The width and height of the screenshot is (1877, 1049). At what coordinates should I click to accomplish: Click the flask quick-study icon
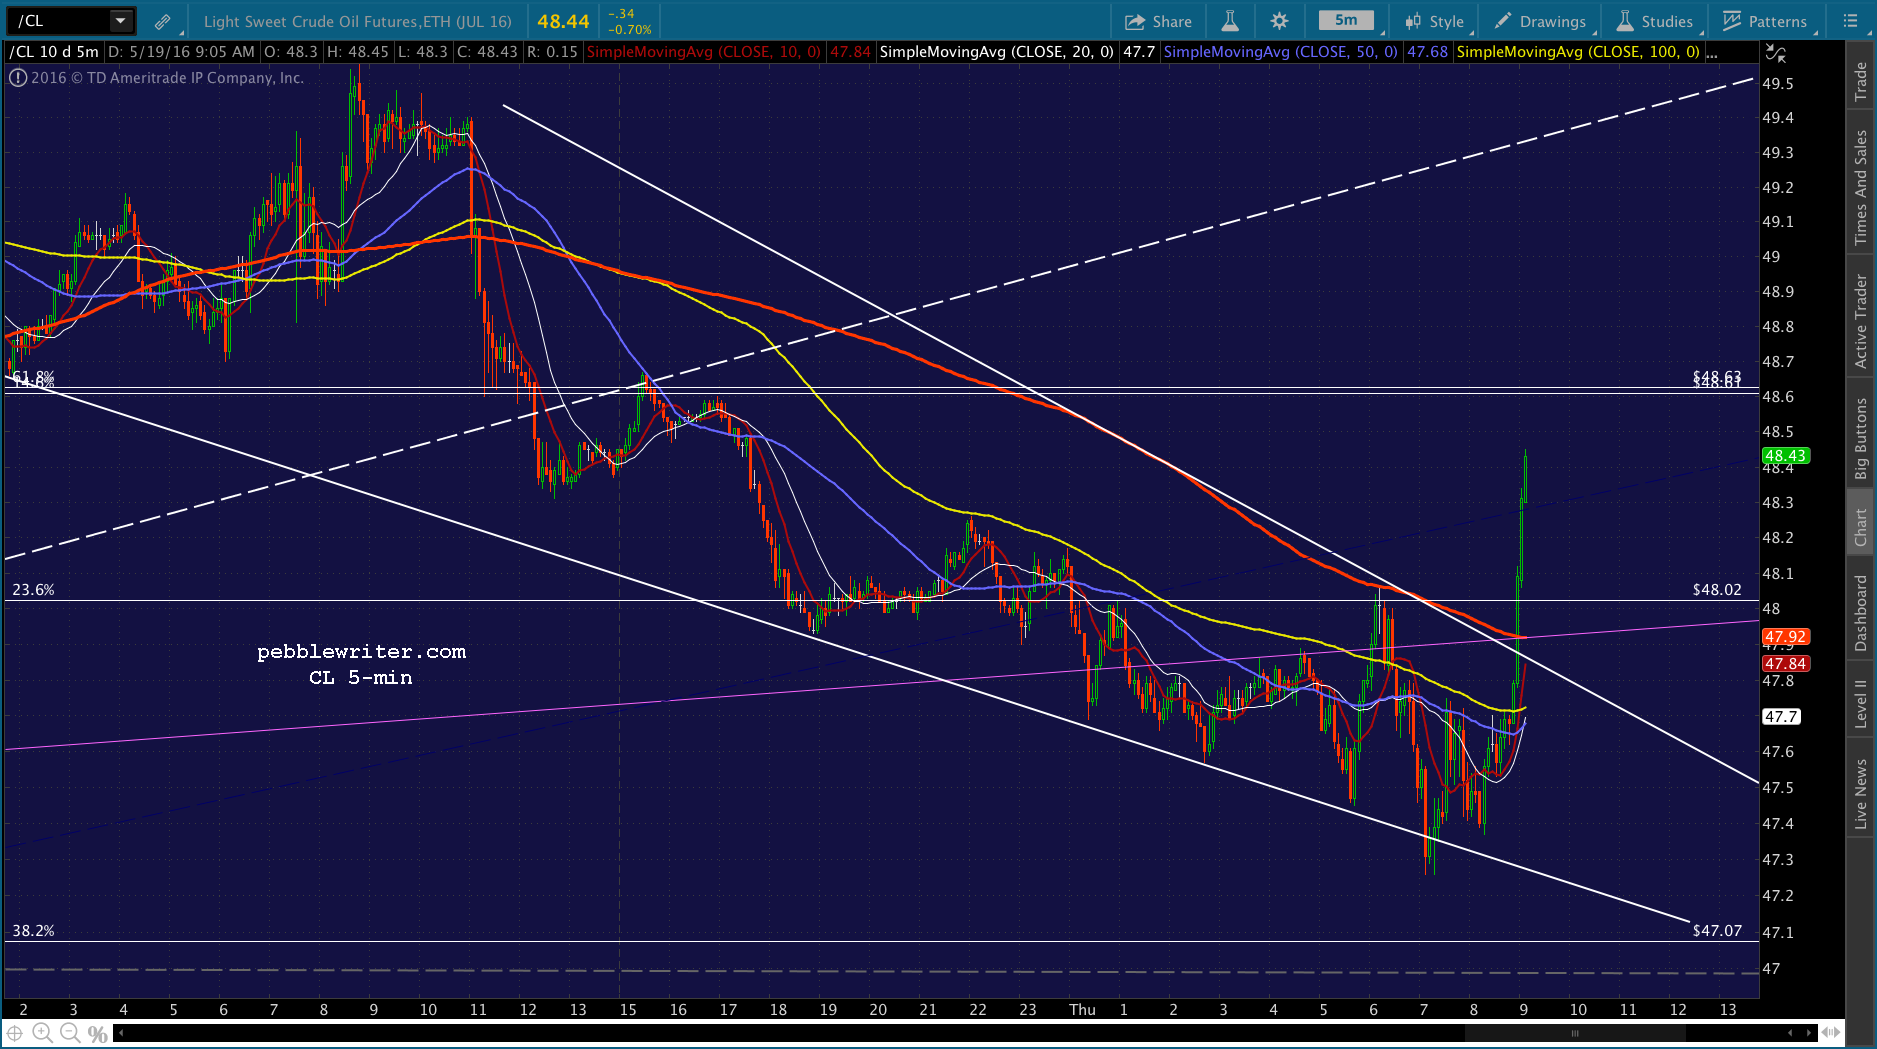click(1230, 21)
